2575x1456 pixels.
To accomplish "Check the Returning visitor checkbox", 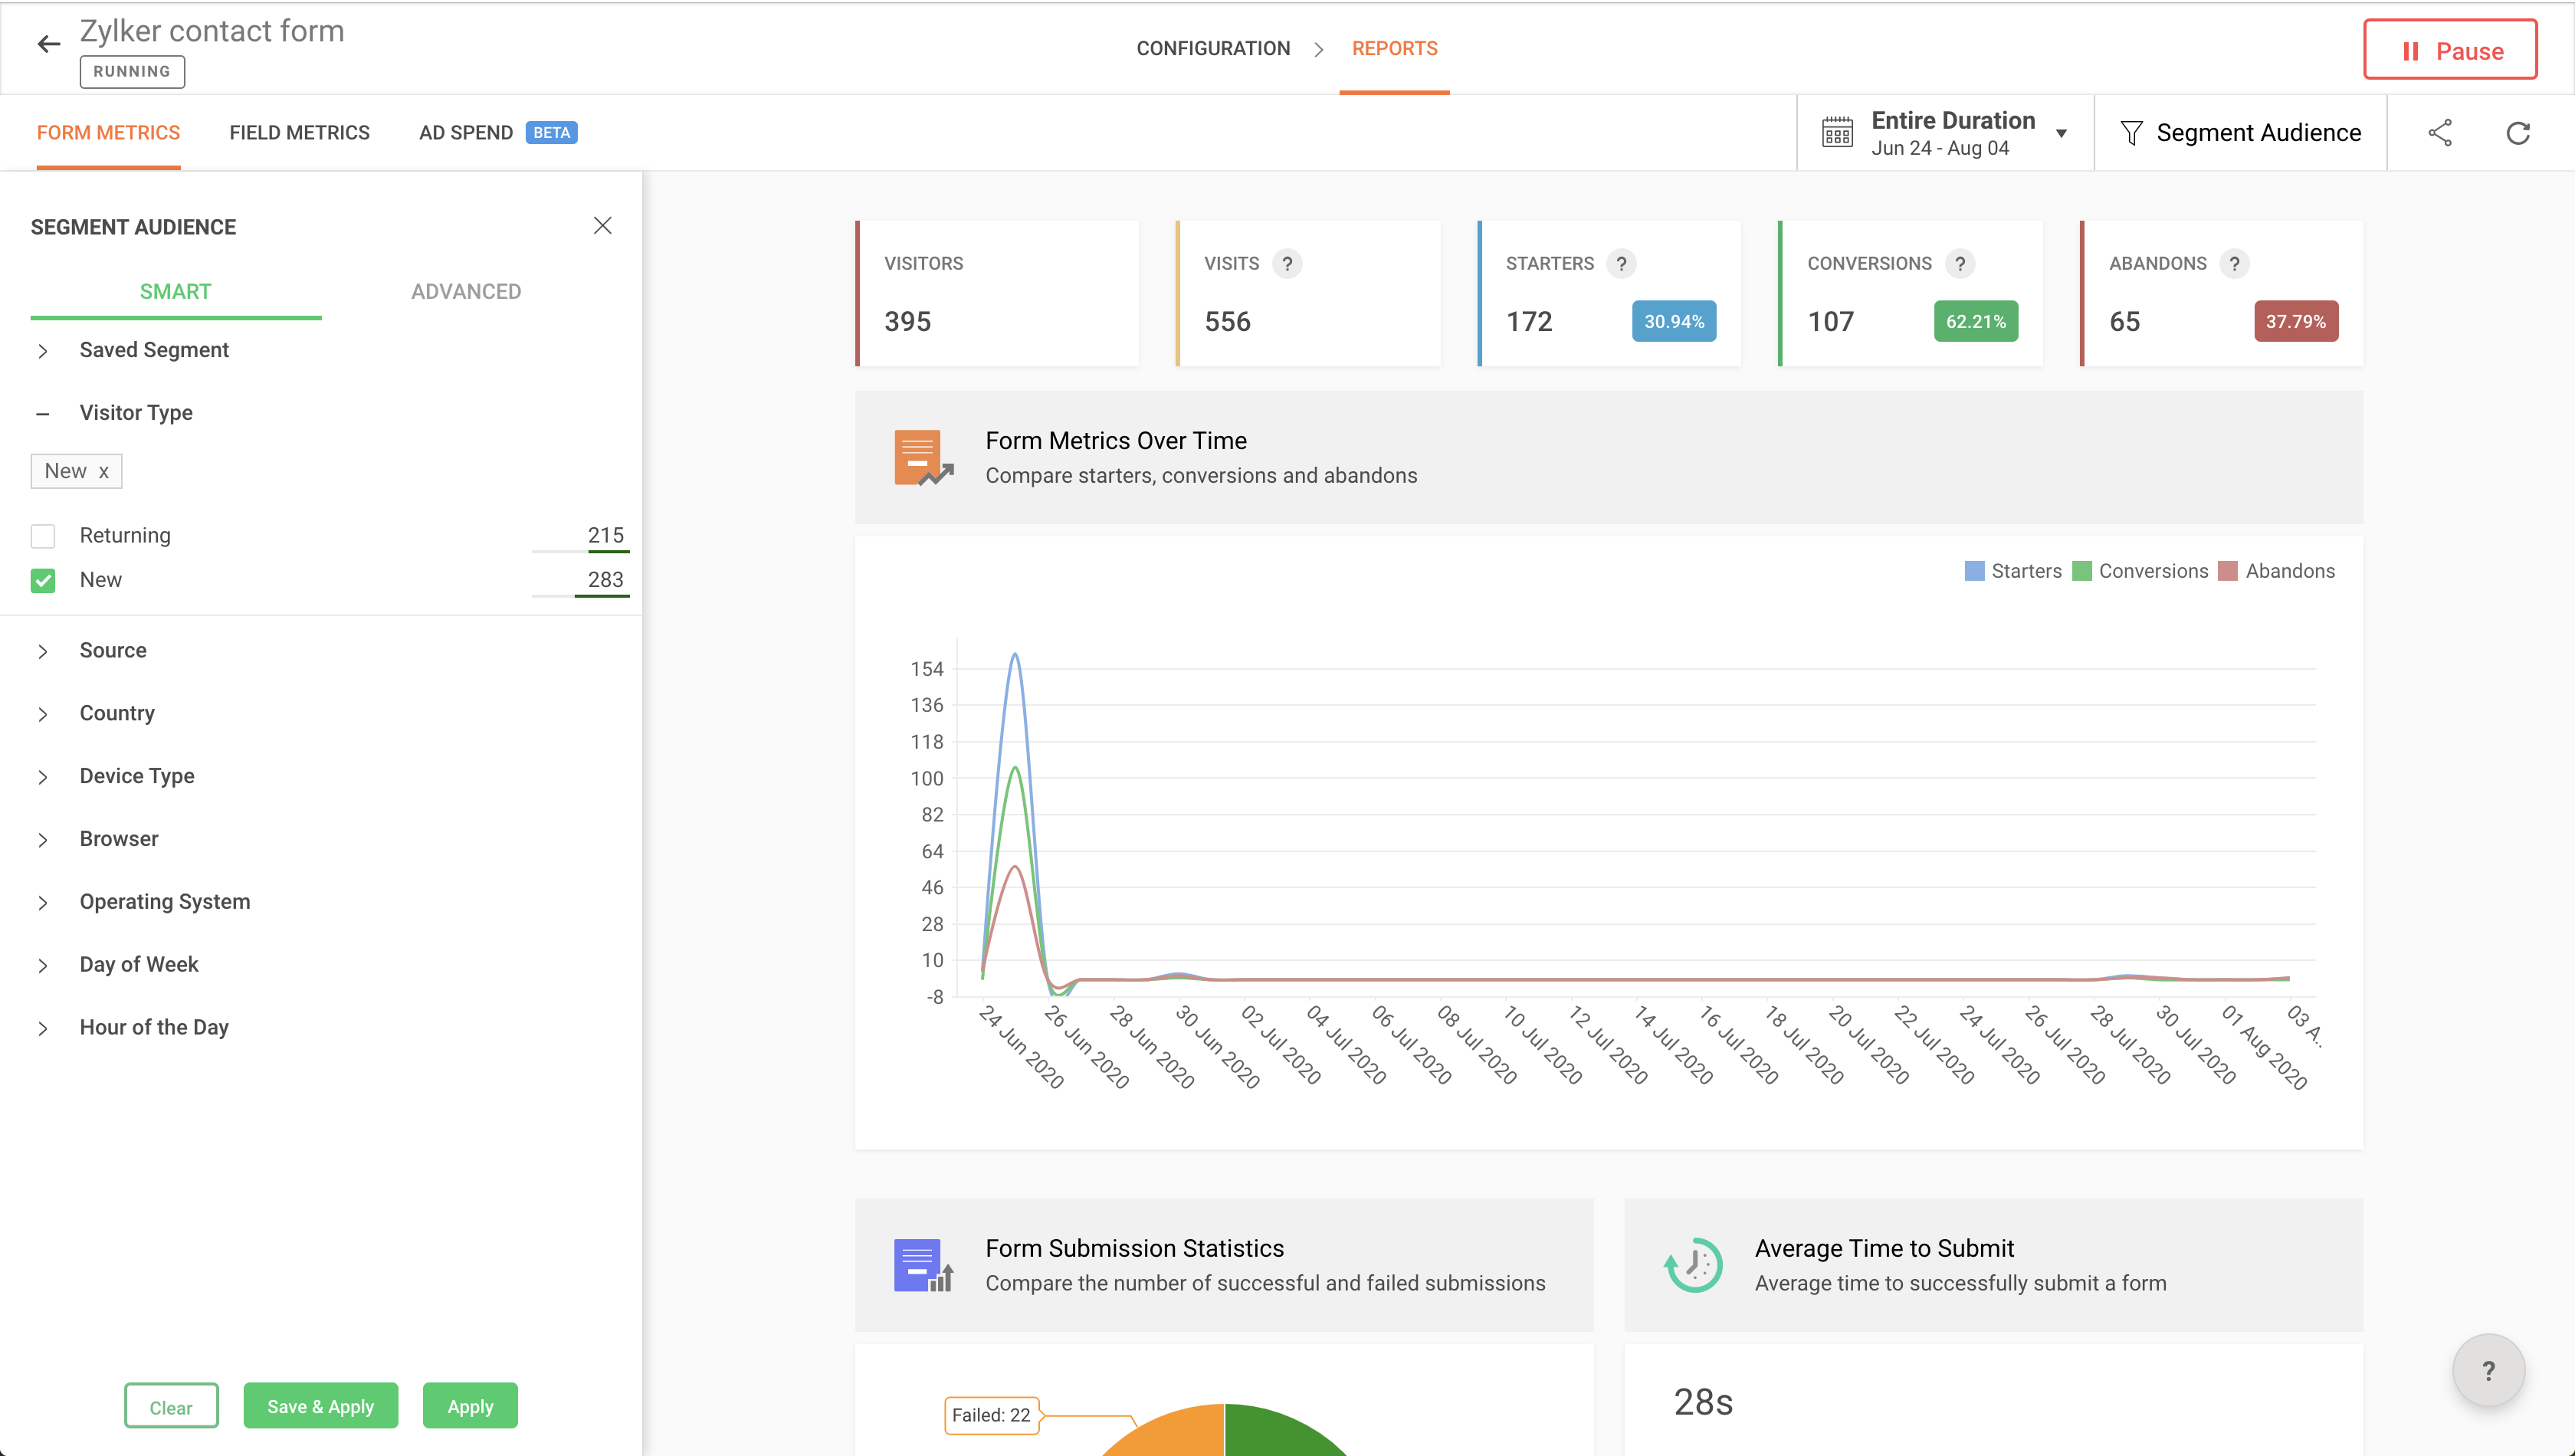I will coord(43,536).
